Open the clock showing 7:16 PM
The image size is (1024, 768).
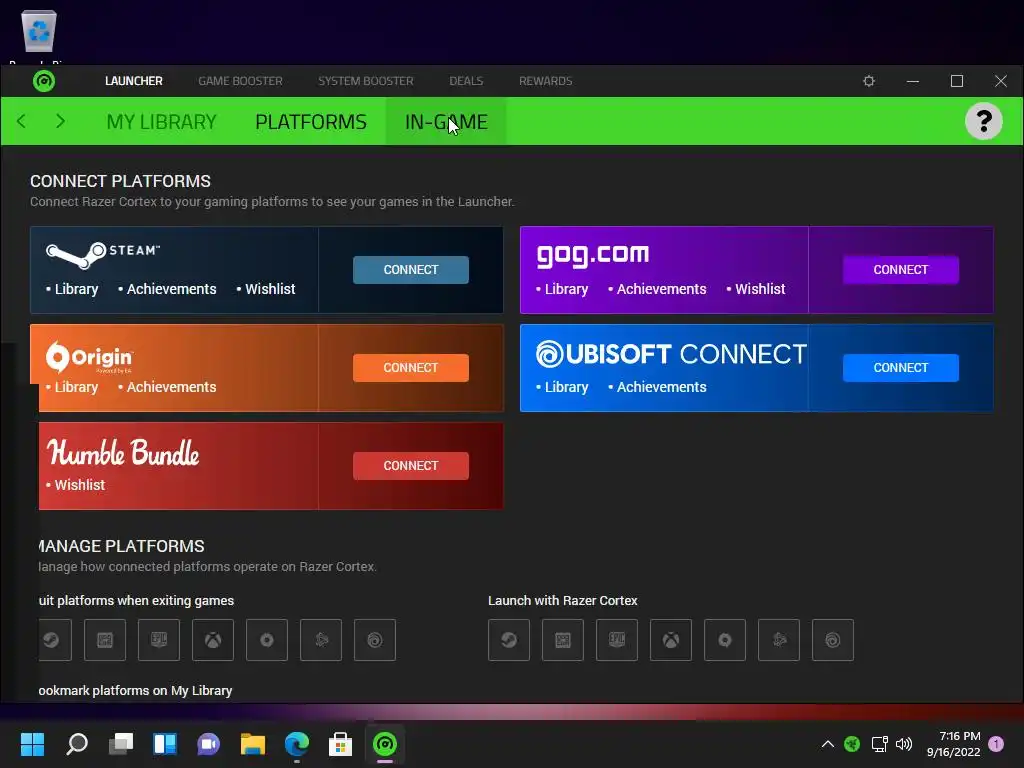point(953,744)
